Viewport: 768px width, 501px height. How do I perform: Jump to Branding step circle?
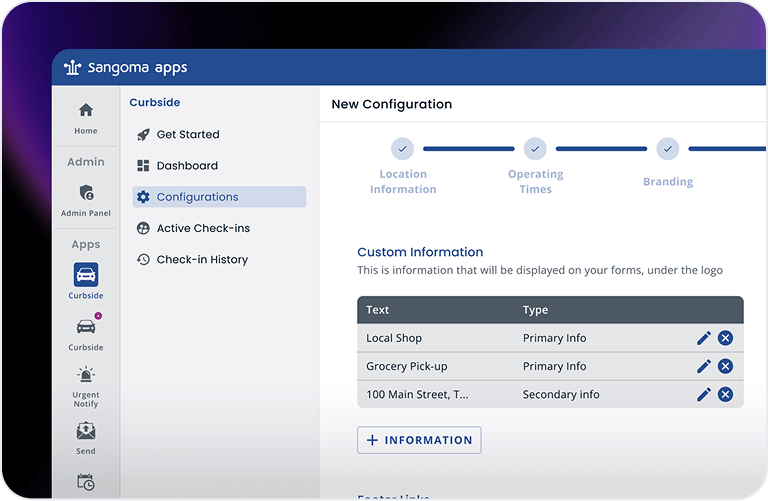tap(668, 149)
